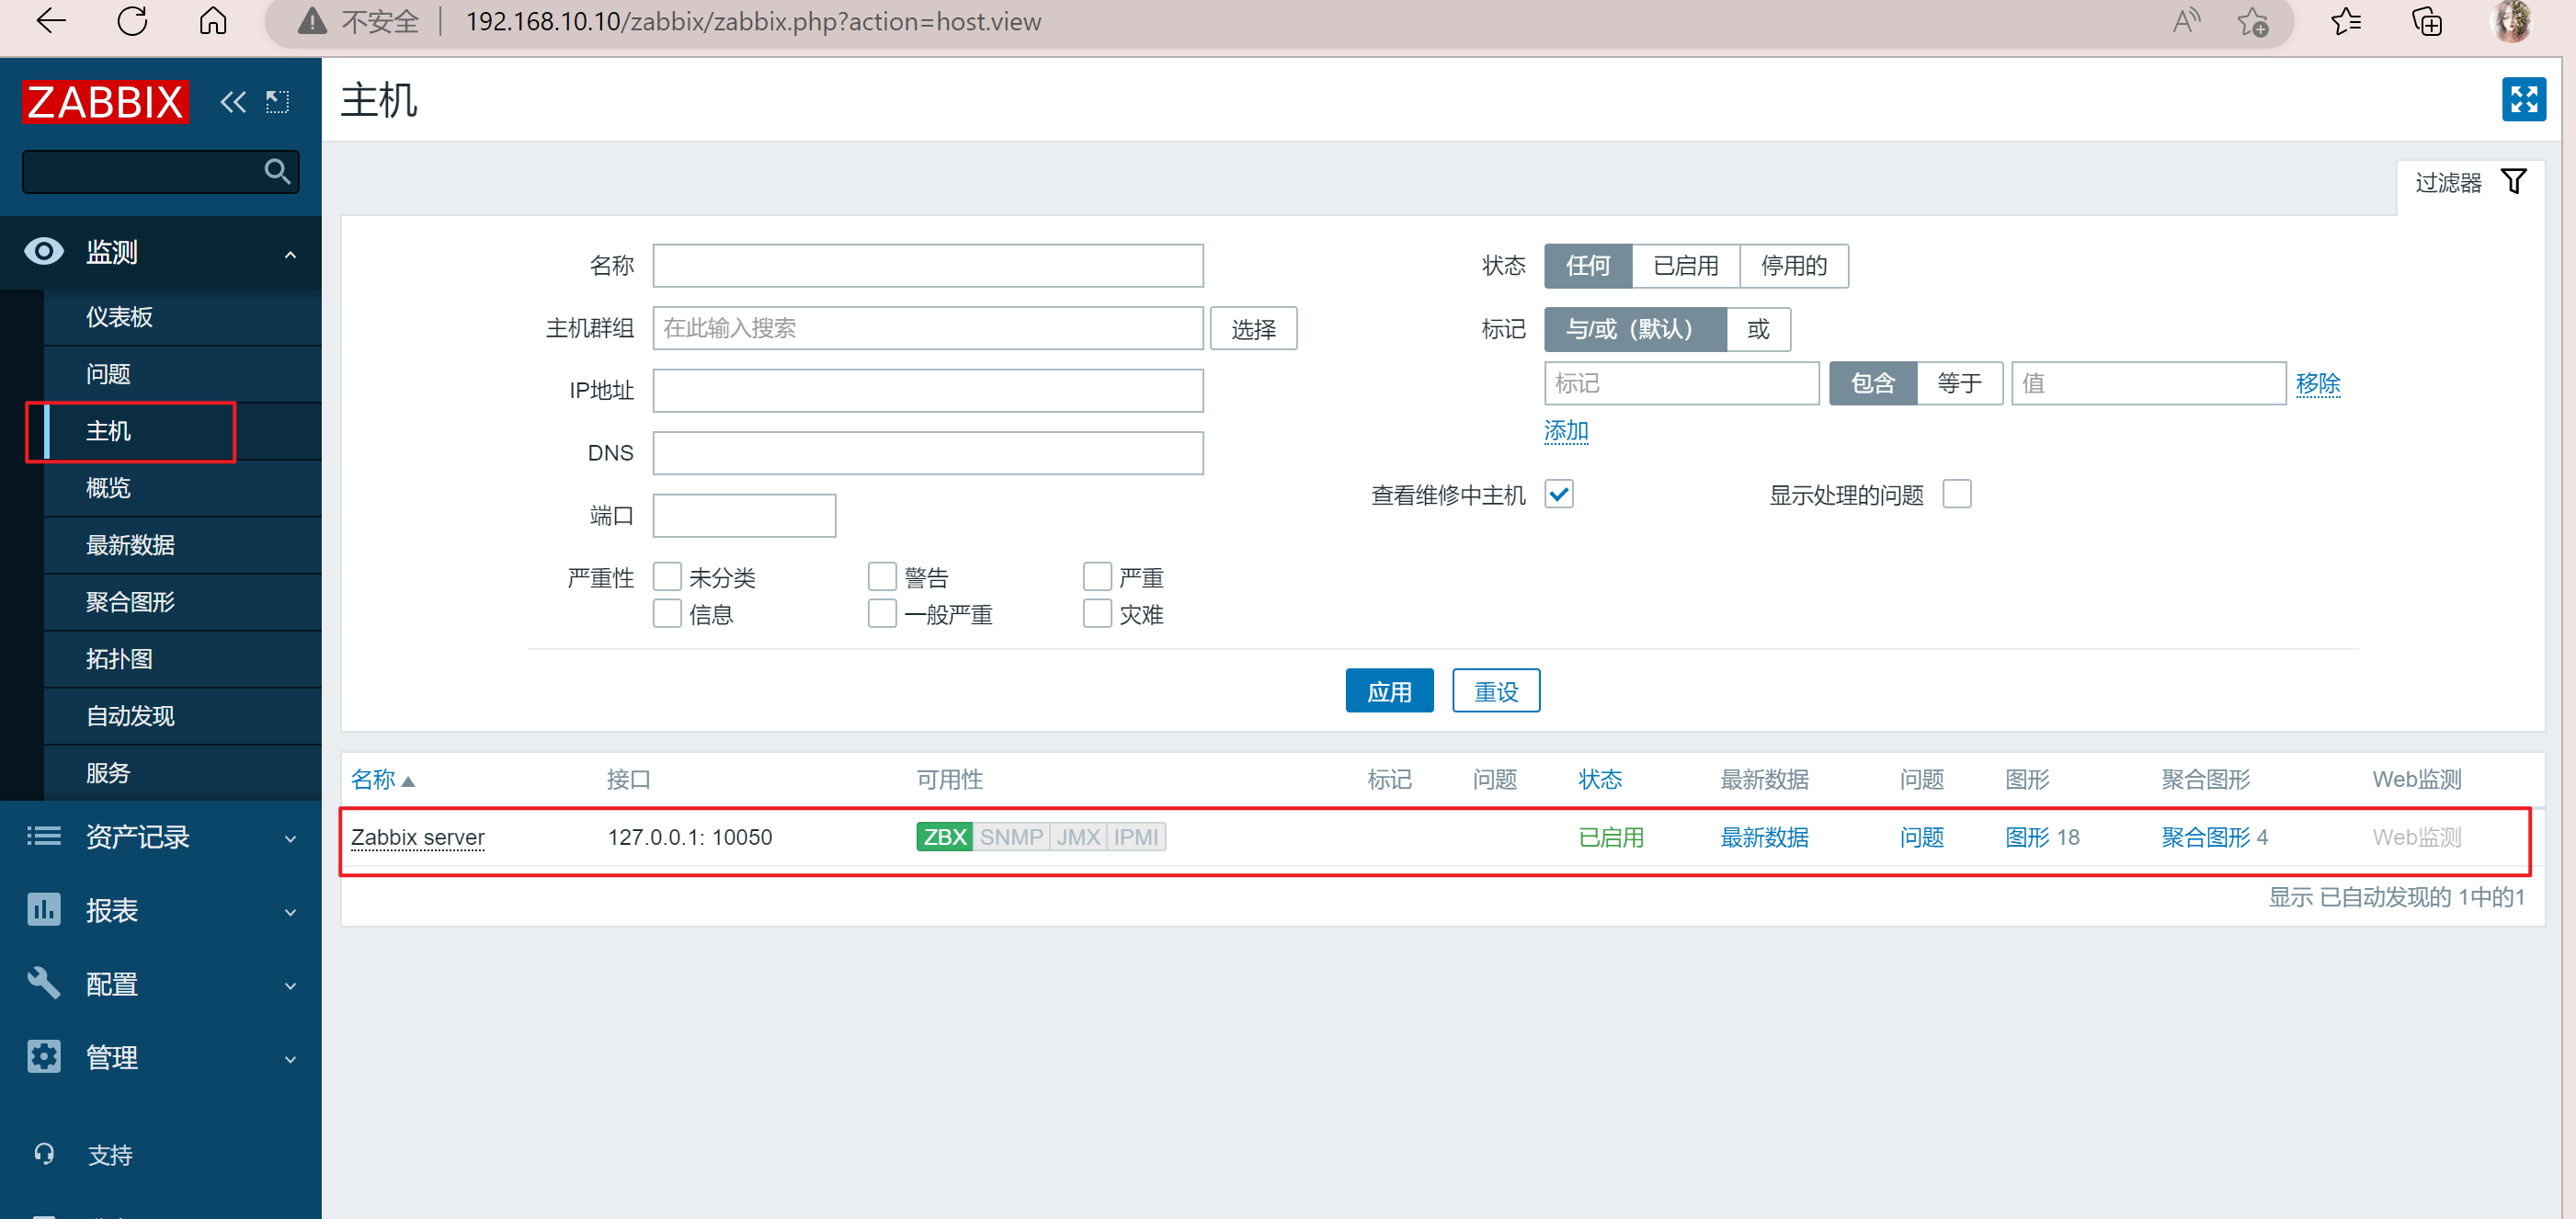The image size is (2576, 1219).
Task: Uncheck 查看维修中主机 checkbox
Action: tap(1559, 494)
